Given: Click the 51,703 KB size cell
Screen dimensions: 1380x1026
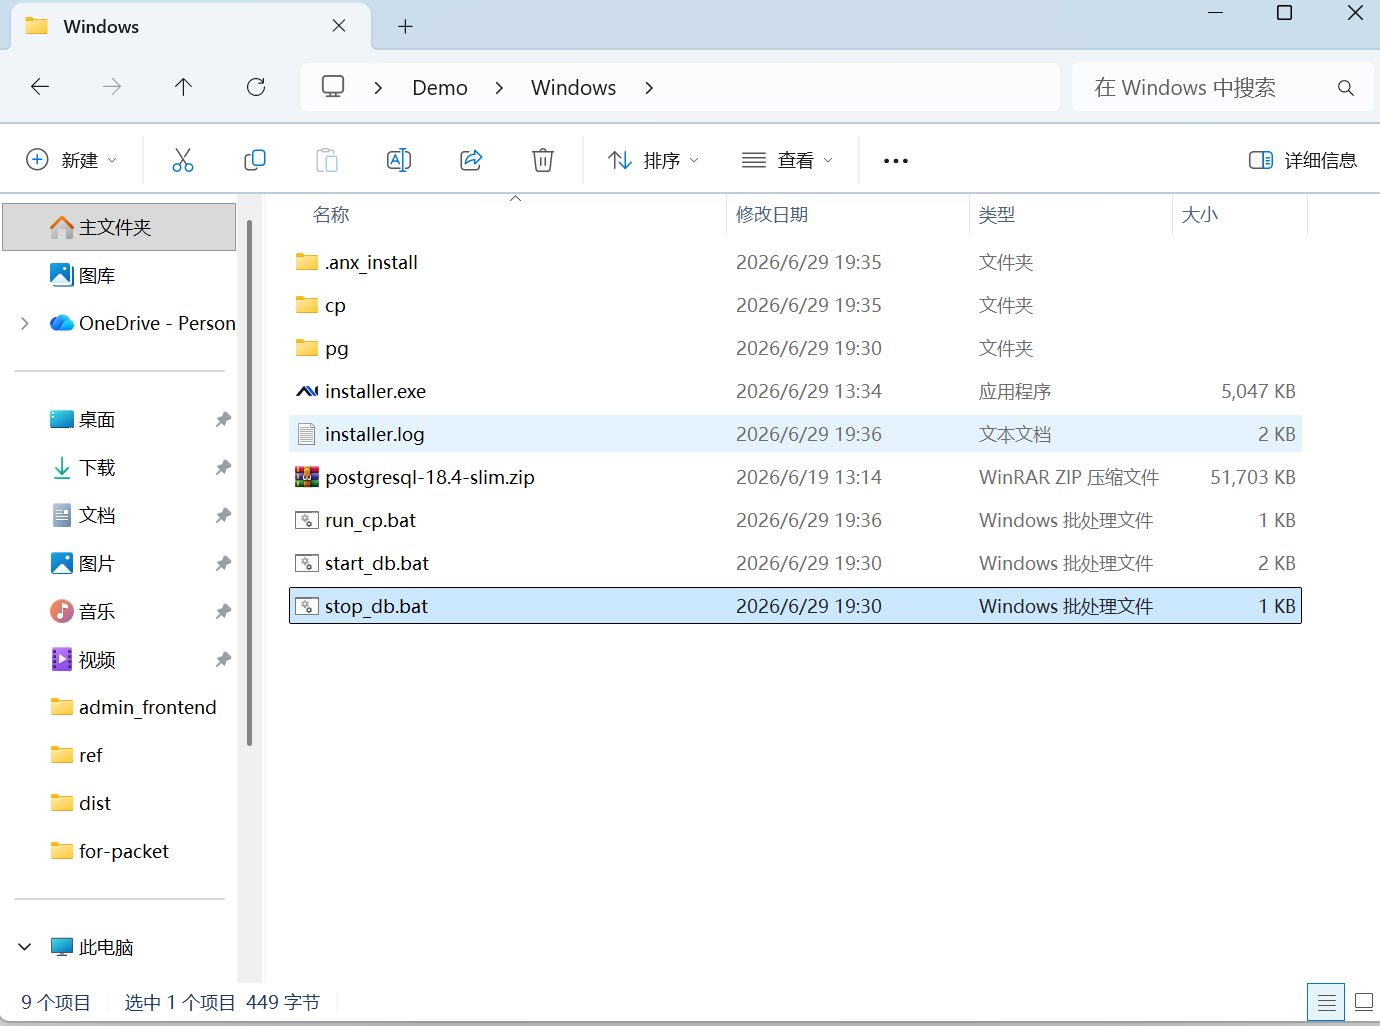Looking at the screenshot, I should 1253,477.
